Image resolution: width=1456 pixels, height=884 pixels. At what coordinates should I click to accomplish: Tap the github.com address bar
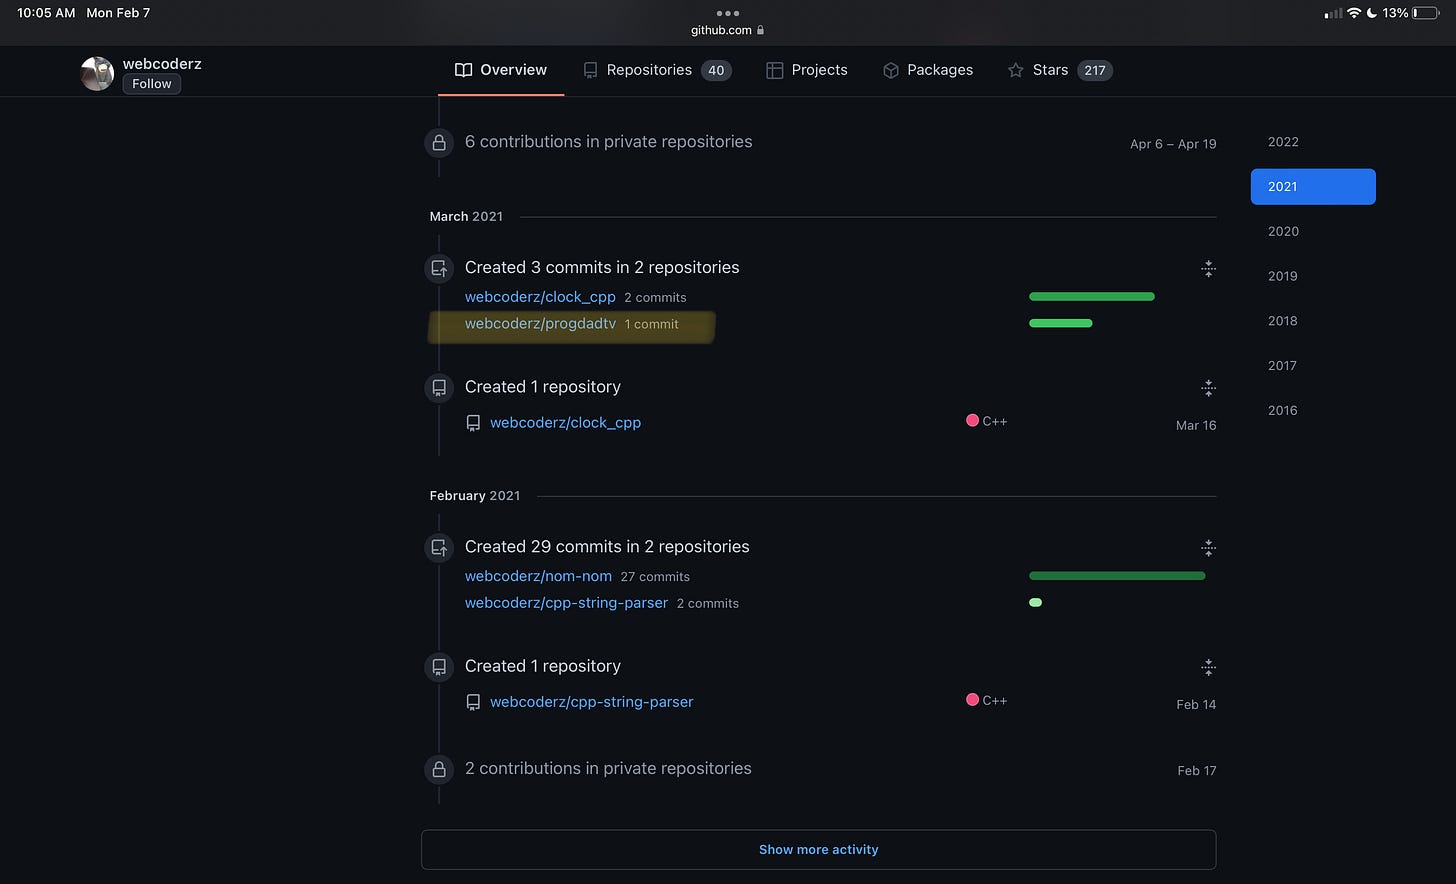point(728,30)
